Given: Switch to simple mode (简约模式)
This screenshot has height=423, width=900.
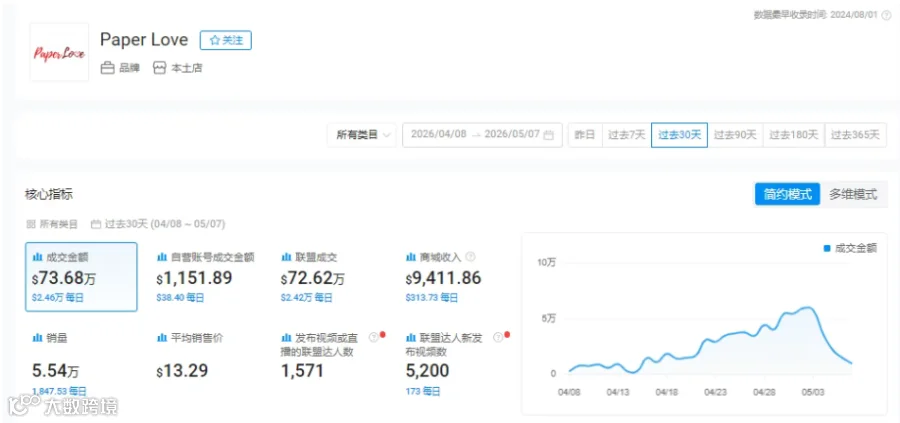Looking at the screenshot, I should [788, 195].
